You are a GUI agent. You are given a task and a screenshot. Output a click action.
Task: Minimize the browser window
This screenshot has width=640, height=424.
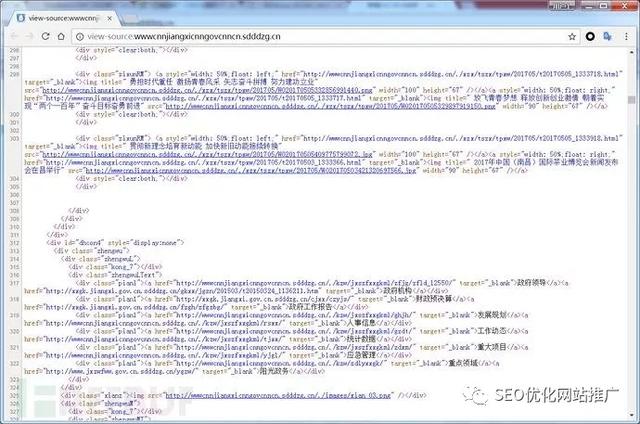pyautogui.click(x=589, y=5)
